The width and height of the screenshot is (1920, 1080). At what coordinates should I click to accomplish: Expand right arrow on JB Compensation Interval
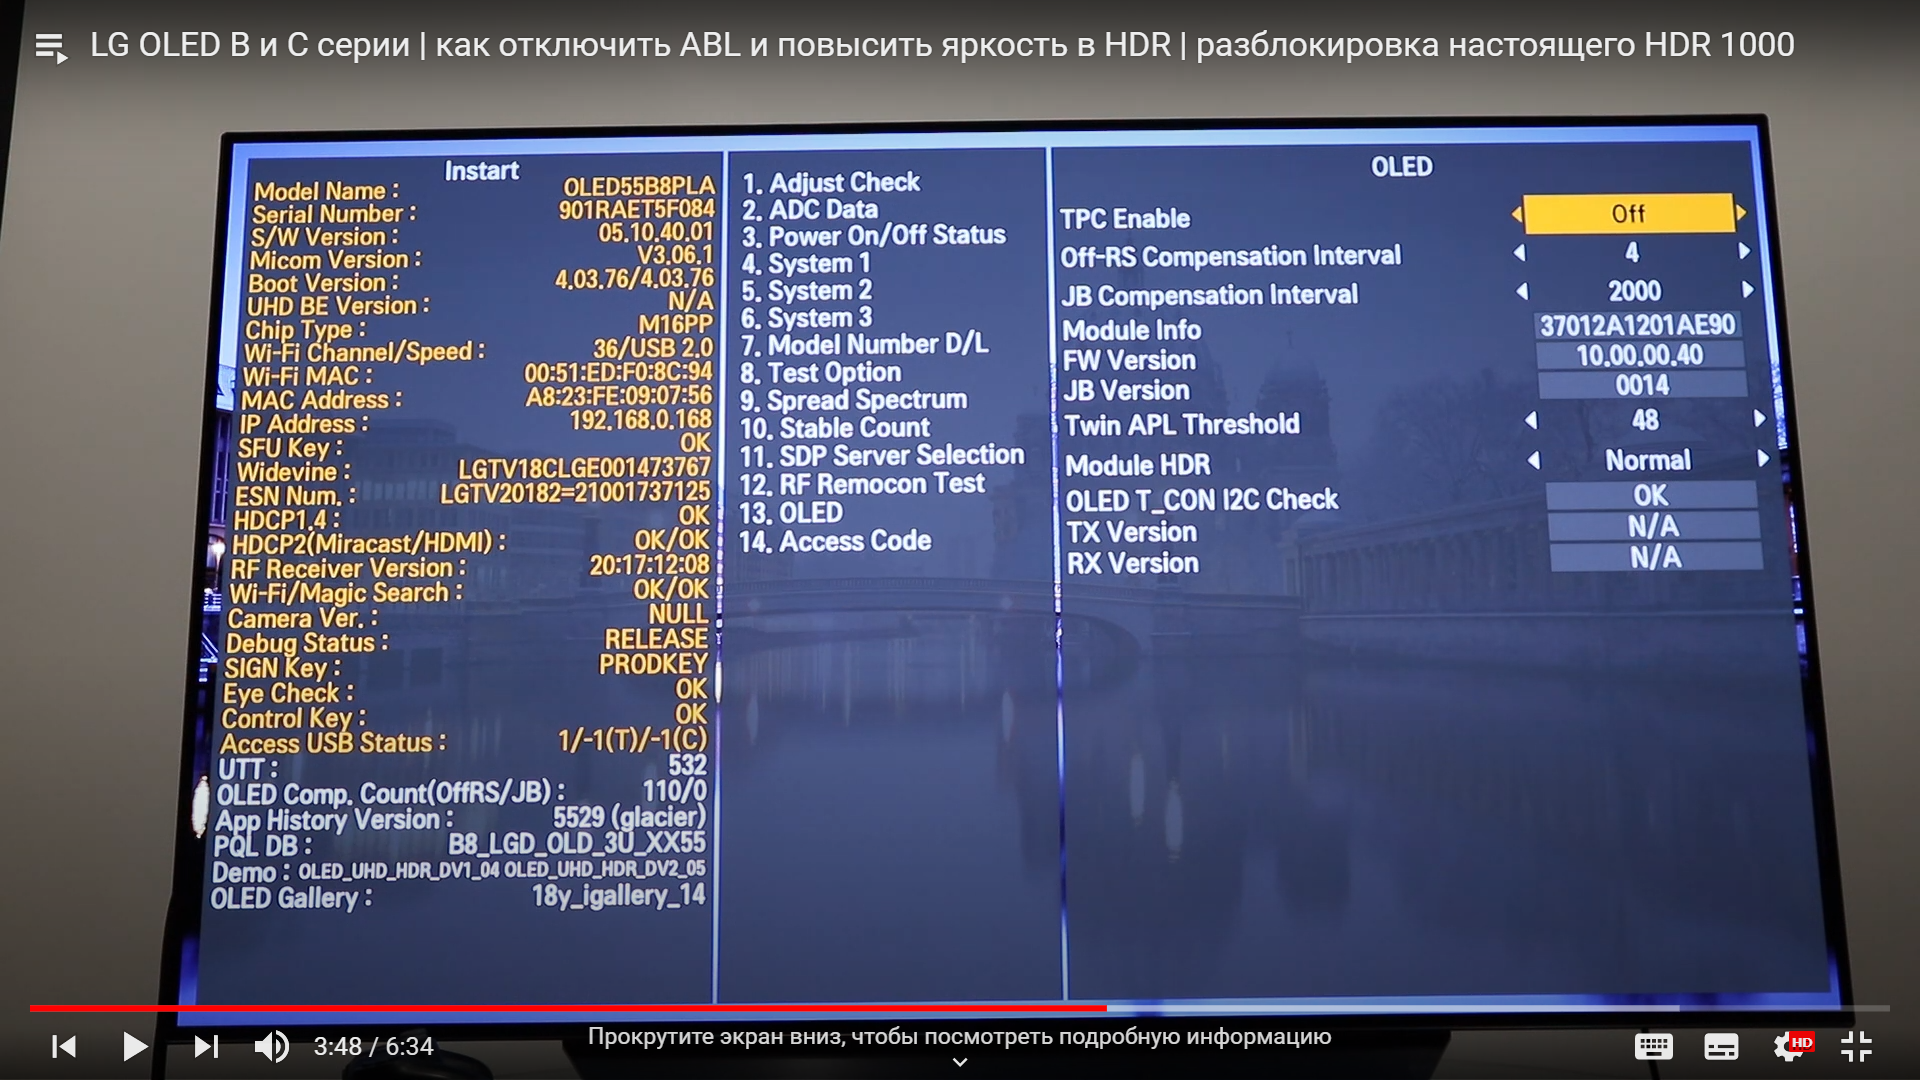pyautogui.click(x=1745, y=293)
